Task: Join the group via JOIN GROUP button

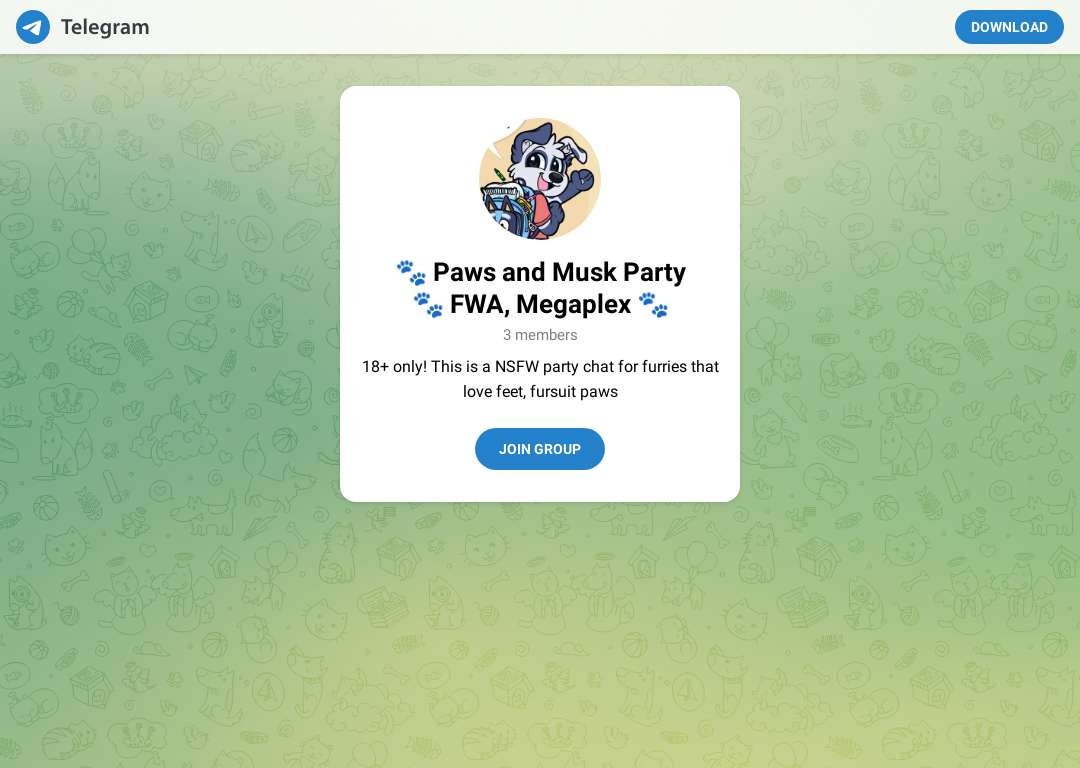Action: [x=540, y=449]
